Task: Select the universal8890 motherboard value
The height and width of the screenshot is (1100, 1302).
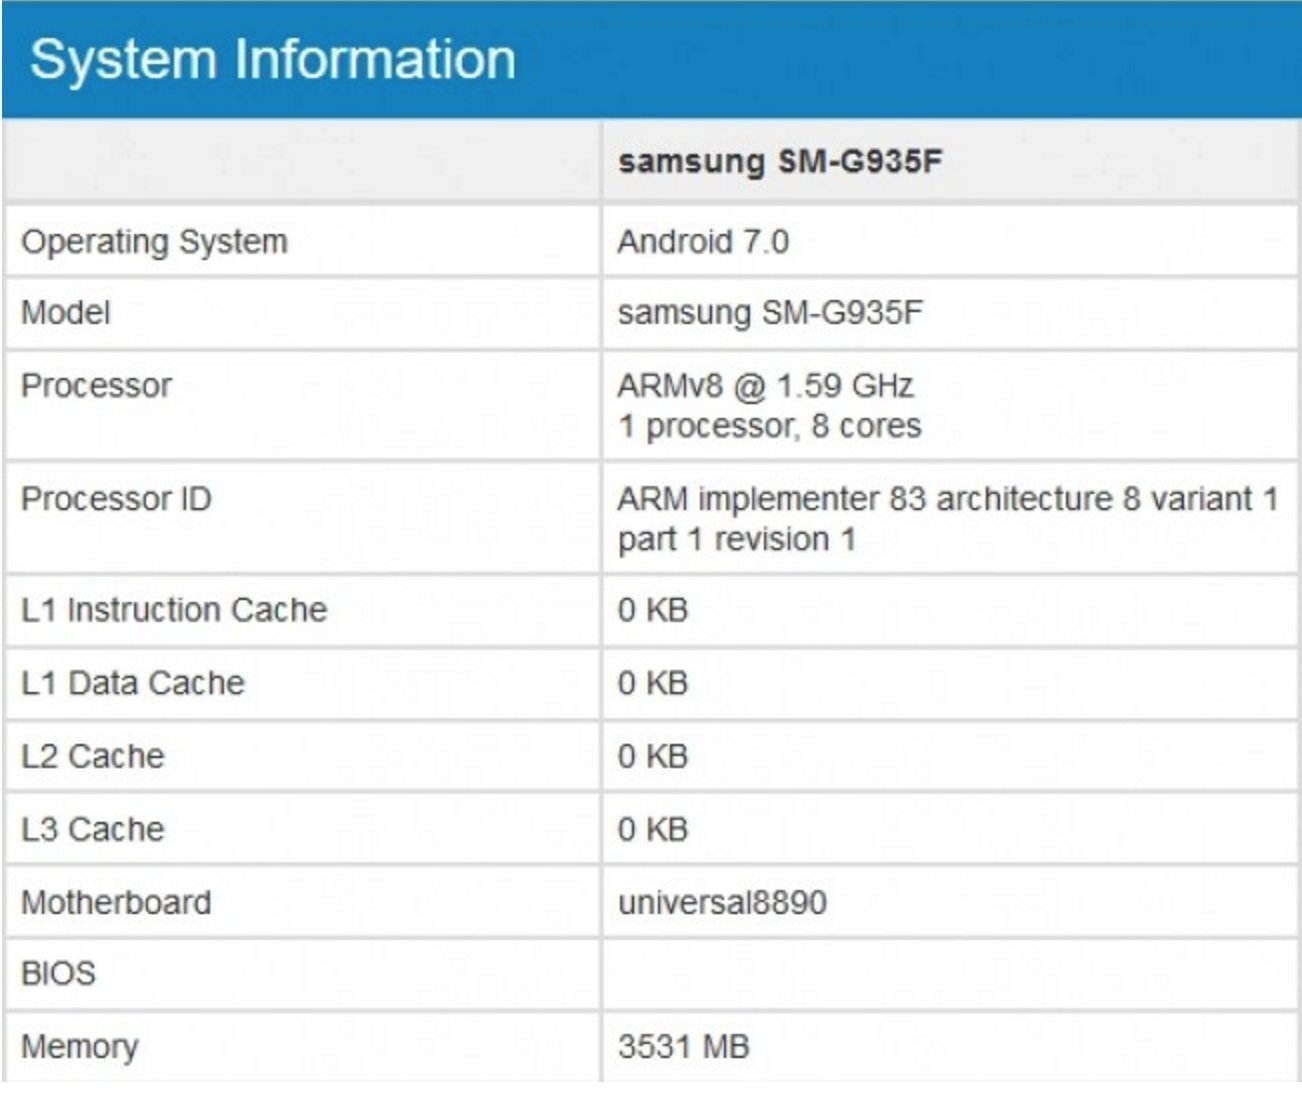Action: coord(721,902)
